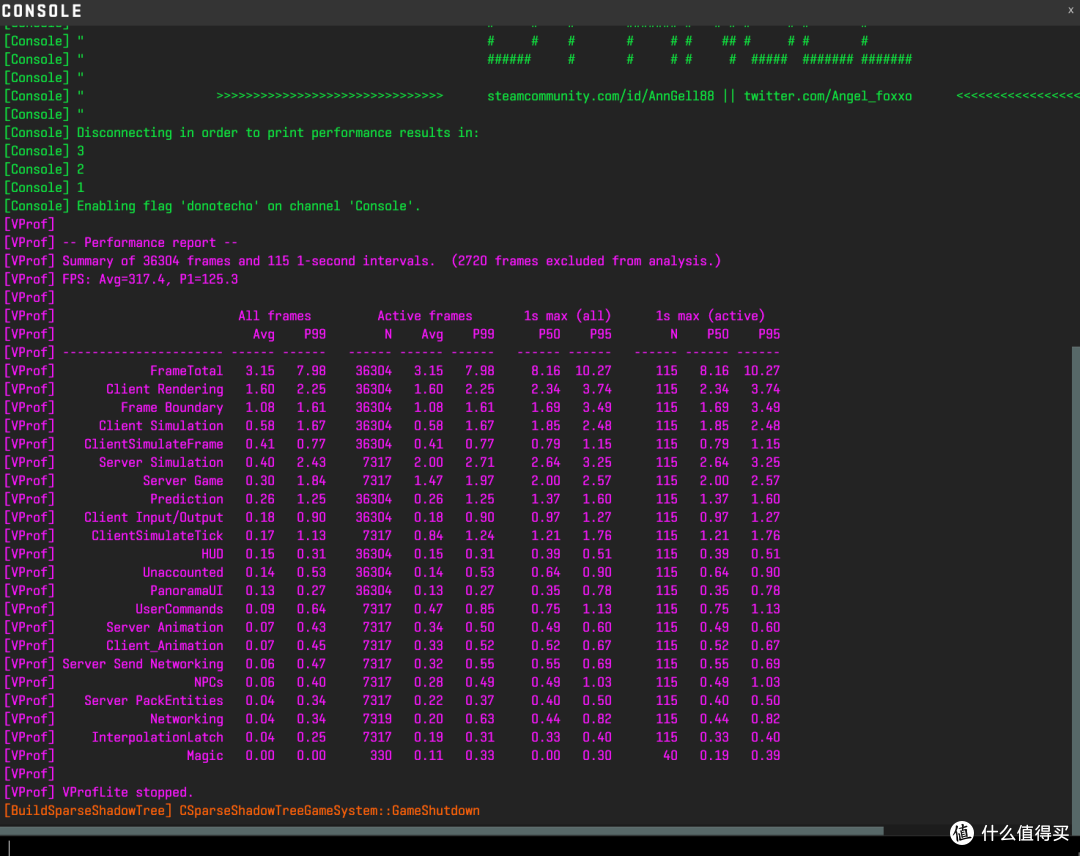Click the 'ClientSimulateTick' row label
Screen dimensions: 1080x856
point(158,535)
